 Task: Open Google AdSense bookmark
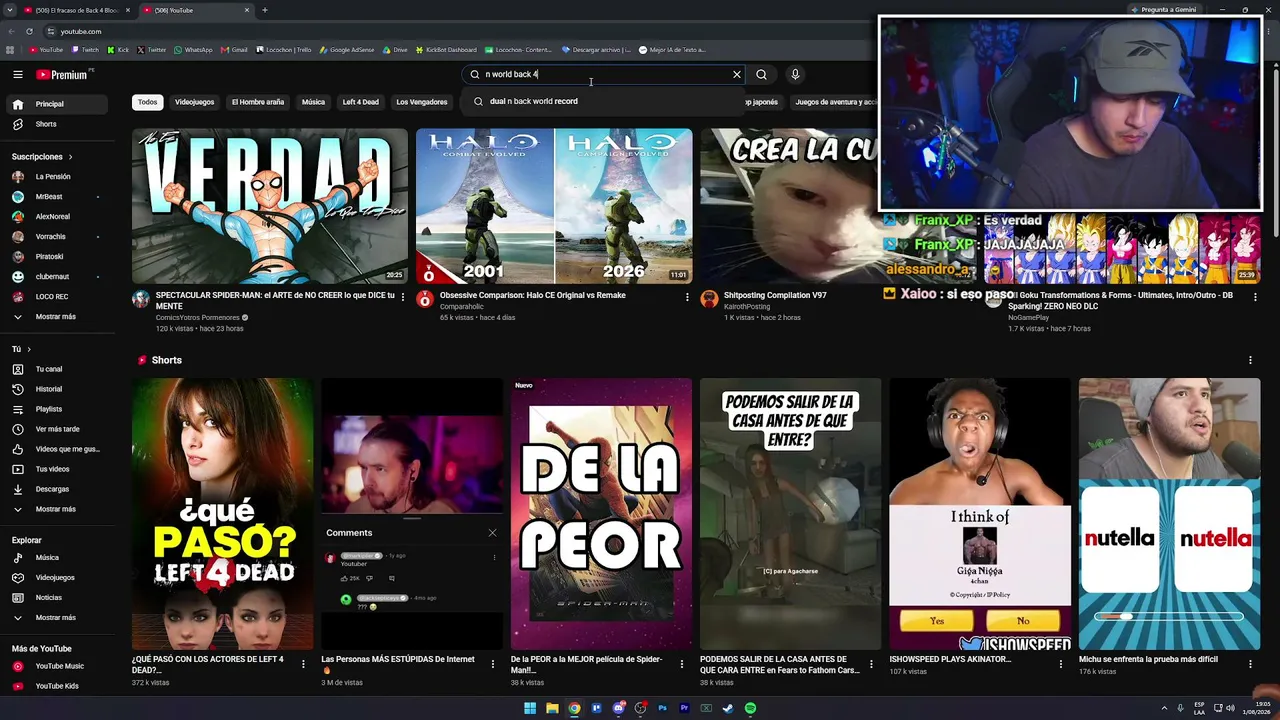pyautogui.click(x=346, y=49)
